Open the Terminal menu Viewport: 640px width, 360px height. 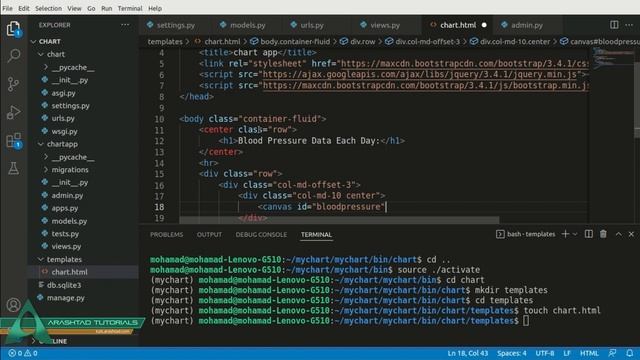pos(130,8)
